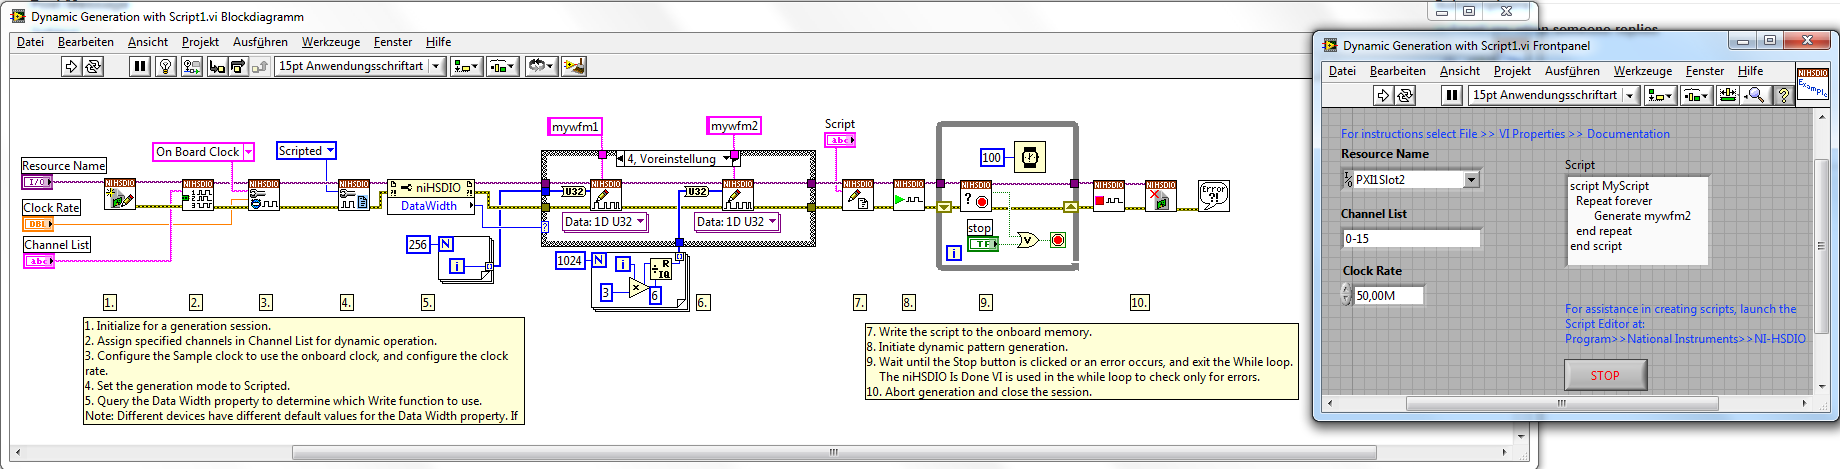The height and width of the screenshot is (469, 1840).
Task: Open Reorder dropdown in Blockdiagramm toolbar
Action: click(x=541, y=66)
